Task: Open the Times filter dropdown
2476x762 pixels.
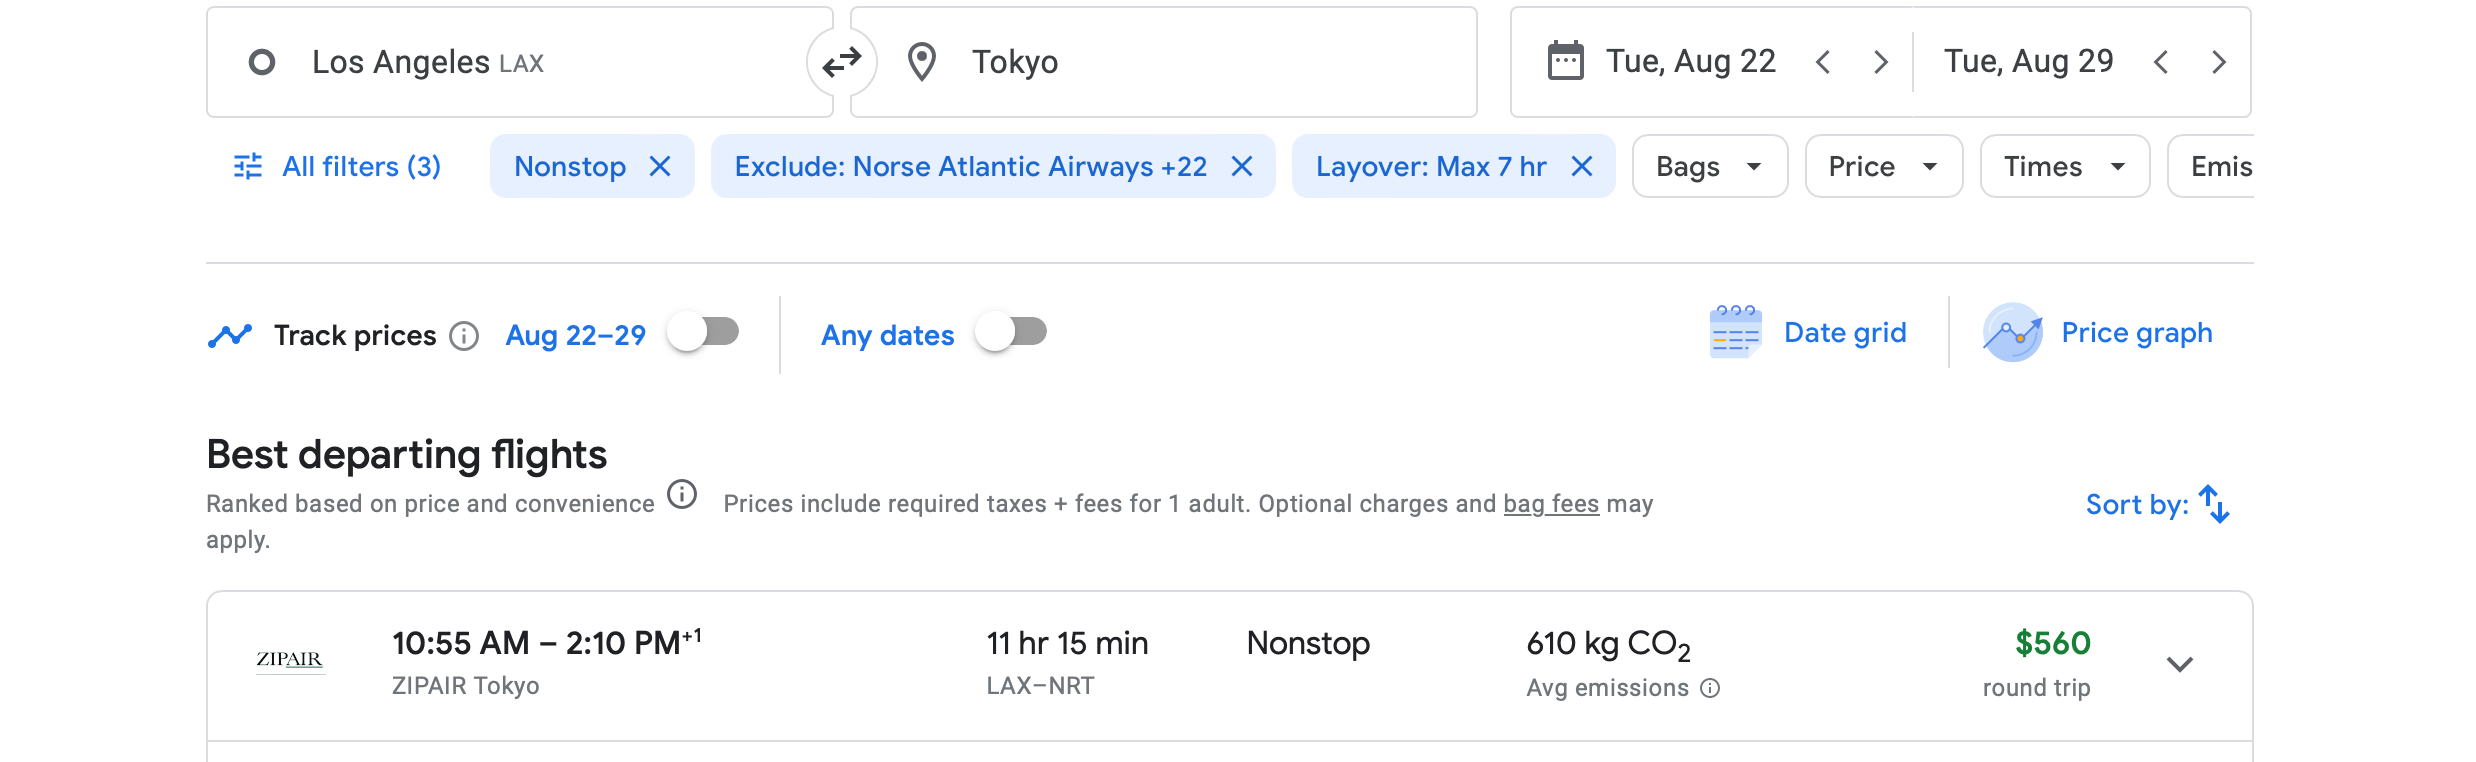Action: (2064, 166)
